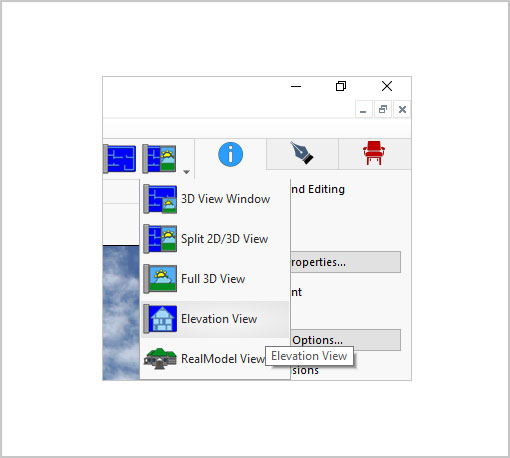Close the main application window

coord(387,86)
